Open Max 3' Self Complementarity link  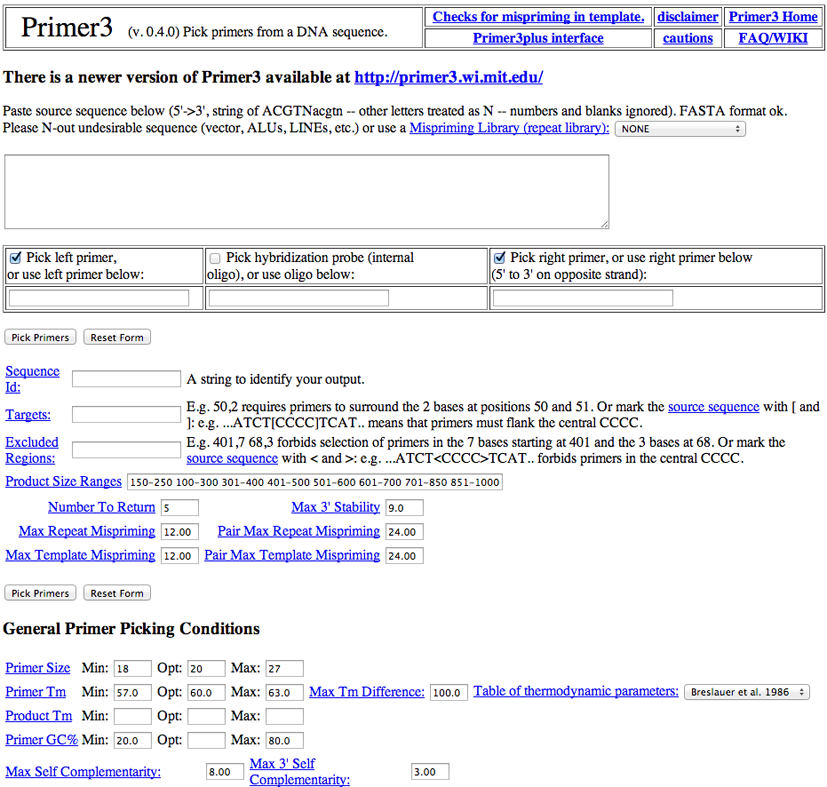pyautogui.click(x=300, y=772)
